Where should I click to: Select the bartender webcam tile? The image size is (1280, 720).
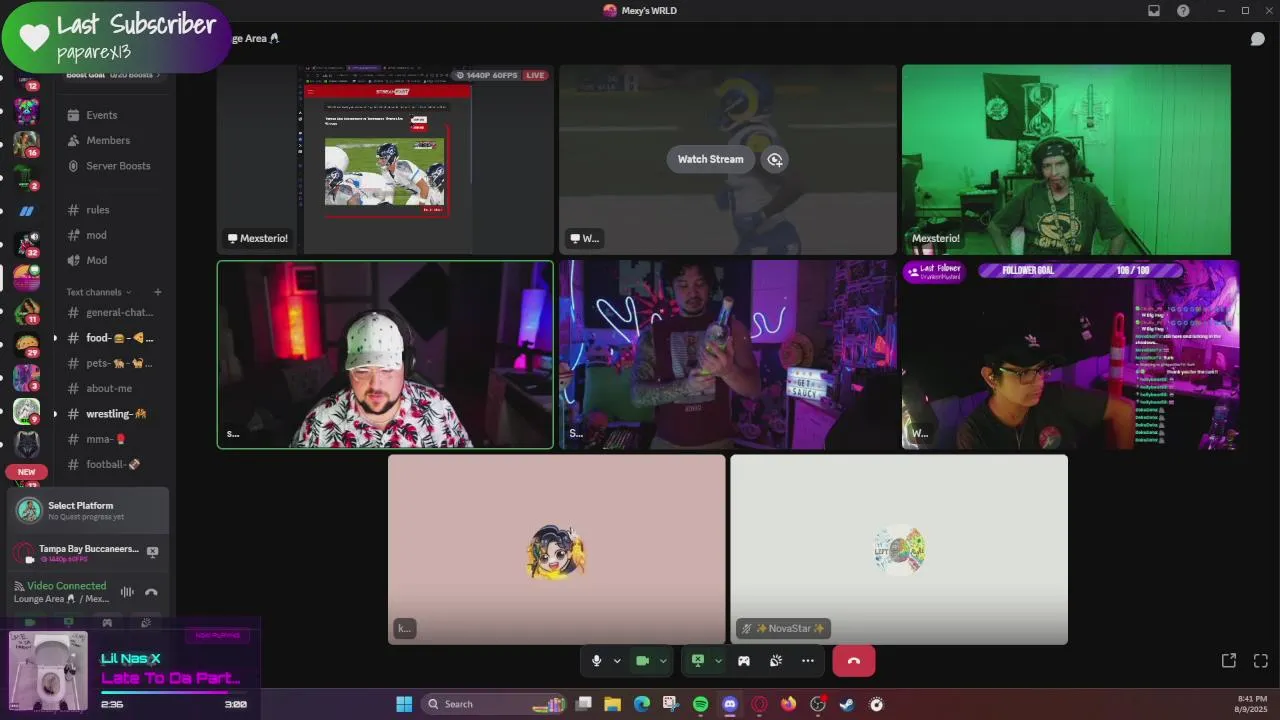pyautogui.click(x=728, y=355)
